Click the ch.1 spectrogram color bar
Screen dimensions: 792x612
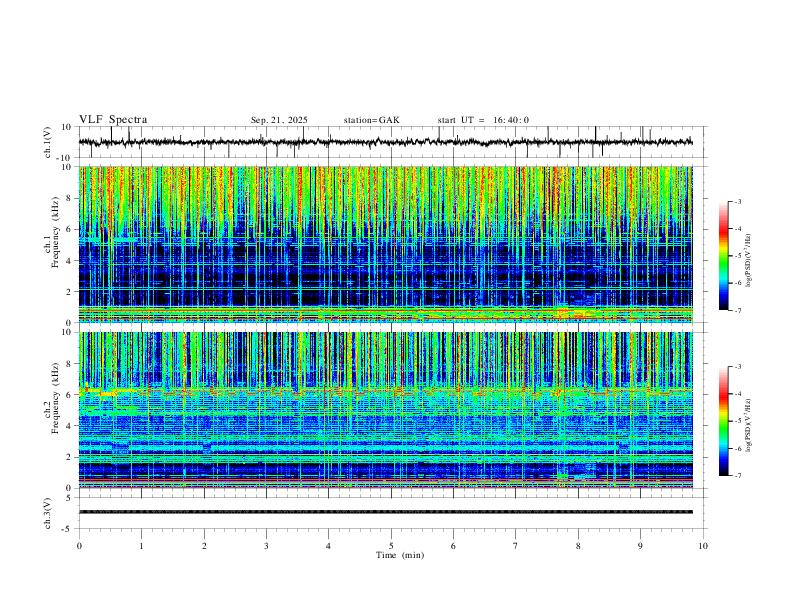click(x=723, y=256)
